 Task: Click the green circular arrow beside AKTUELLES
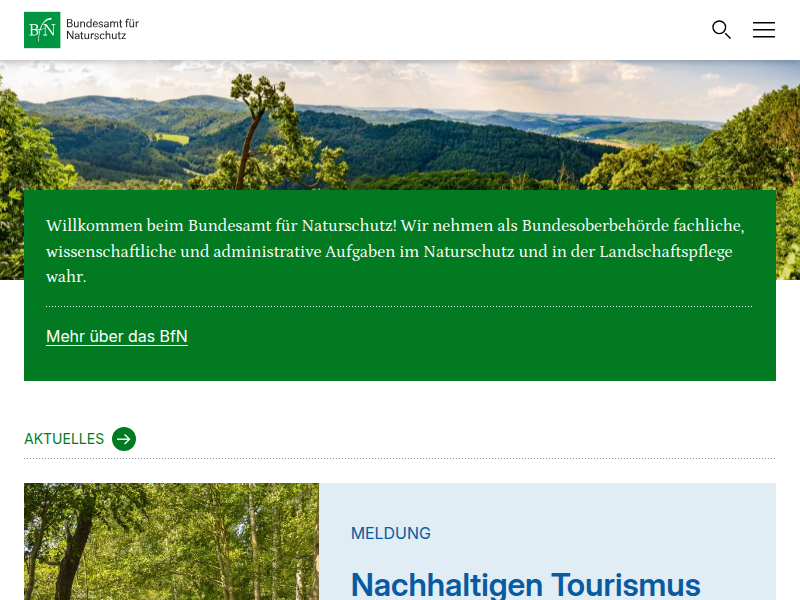pos(124,439)
